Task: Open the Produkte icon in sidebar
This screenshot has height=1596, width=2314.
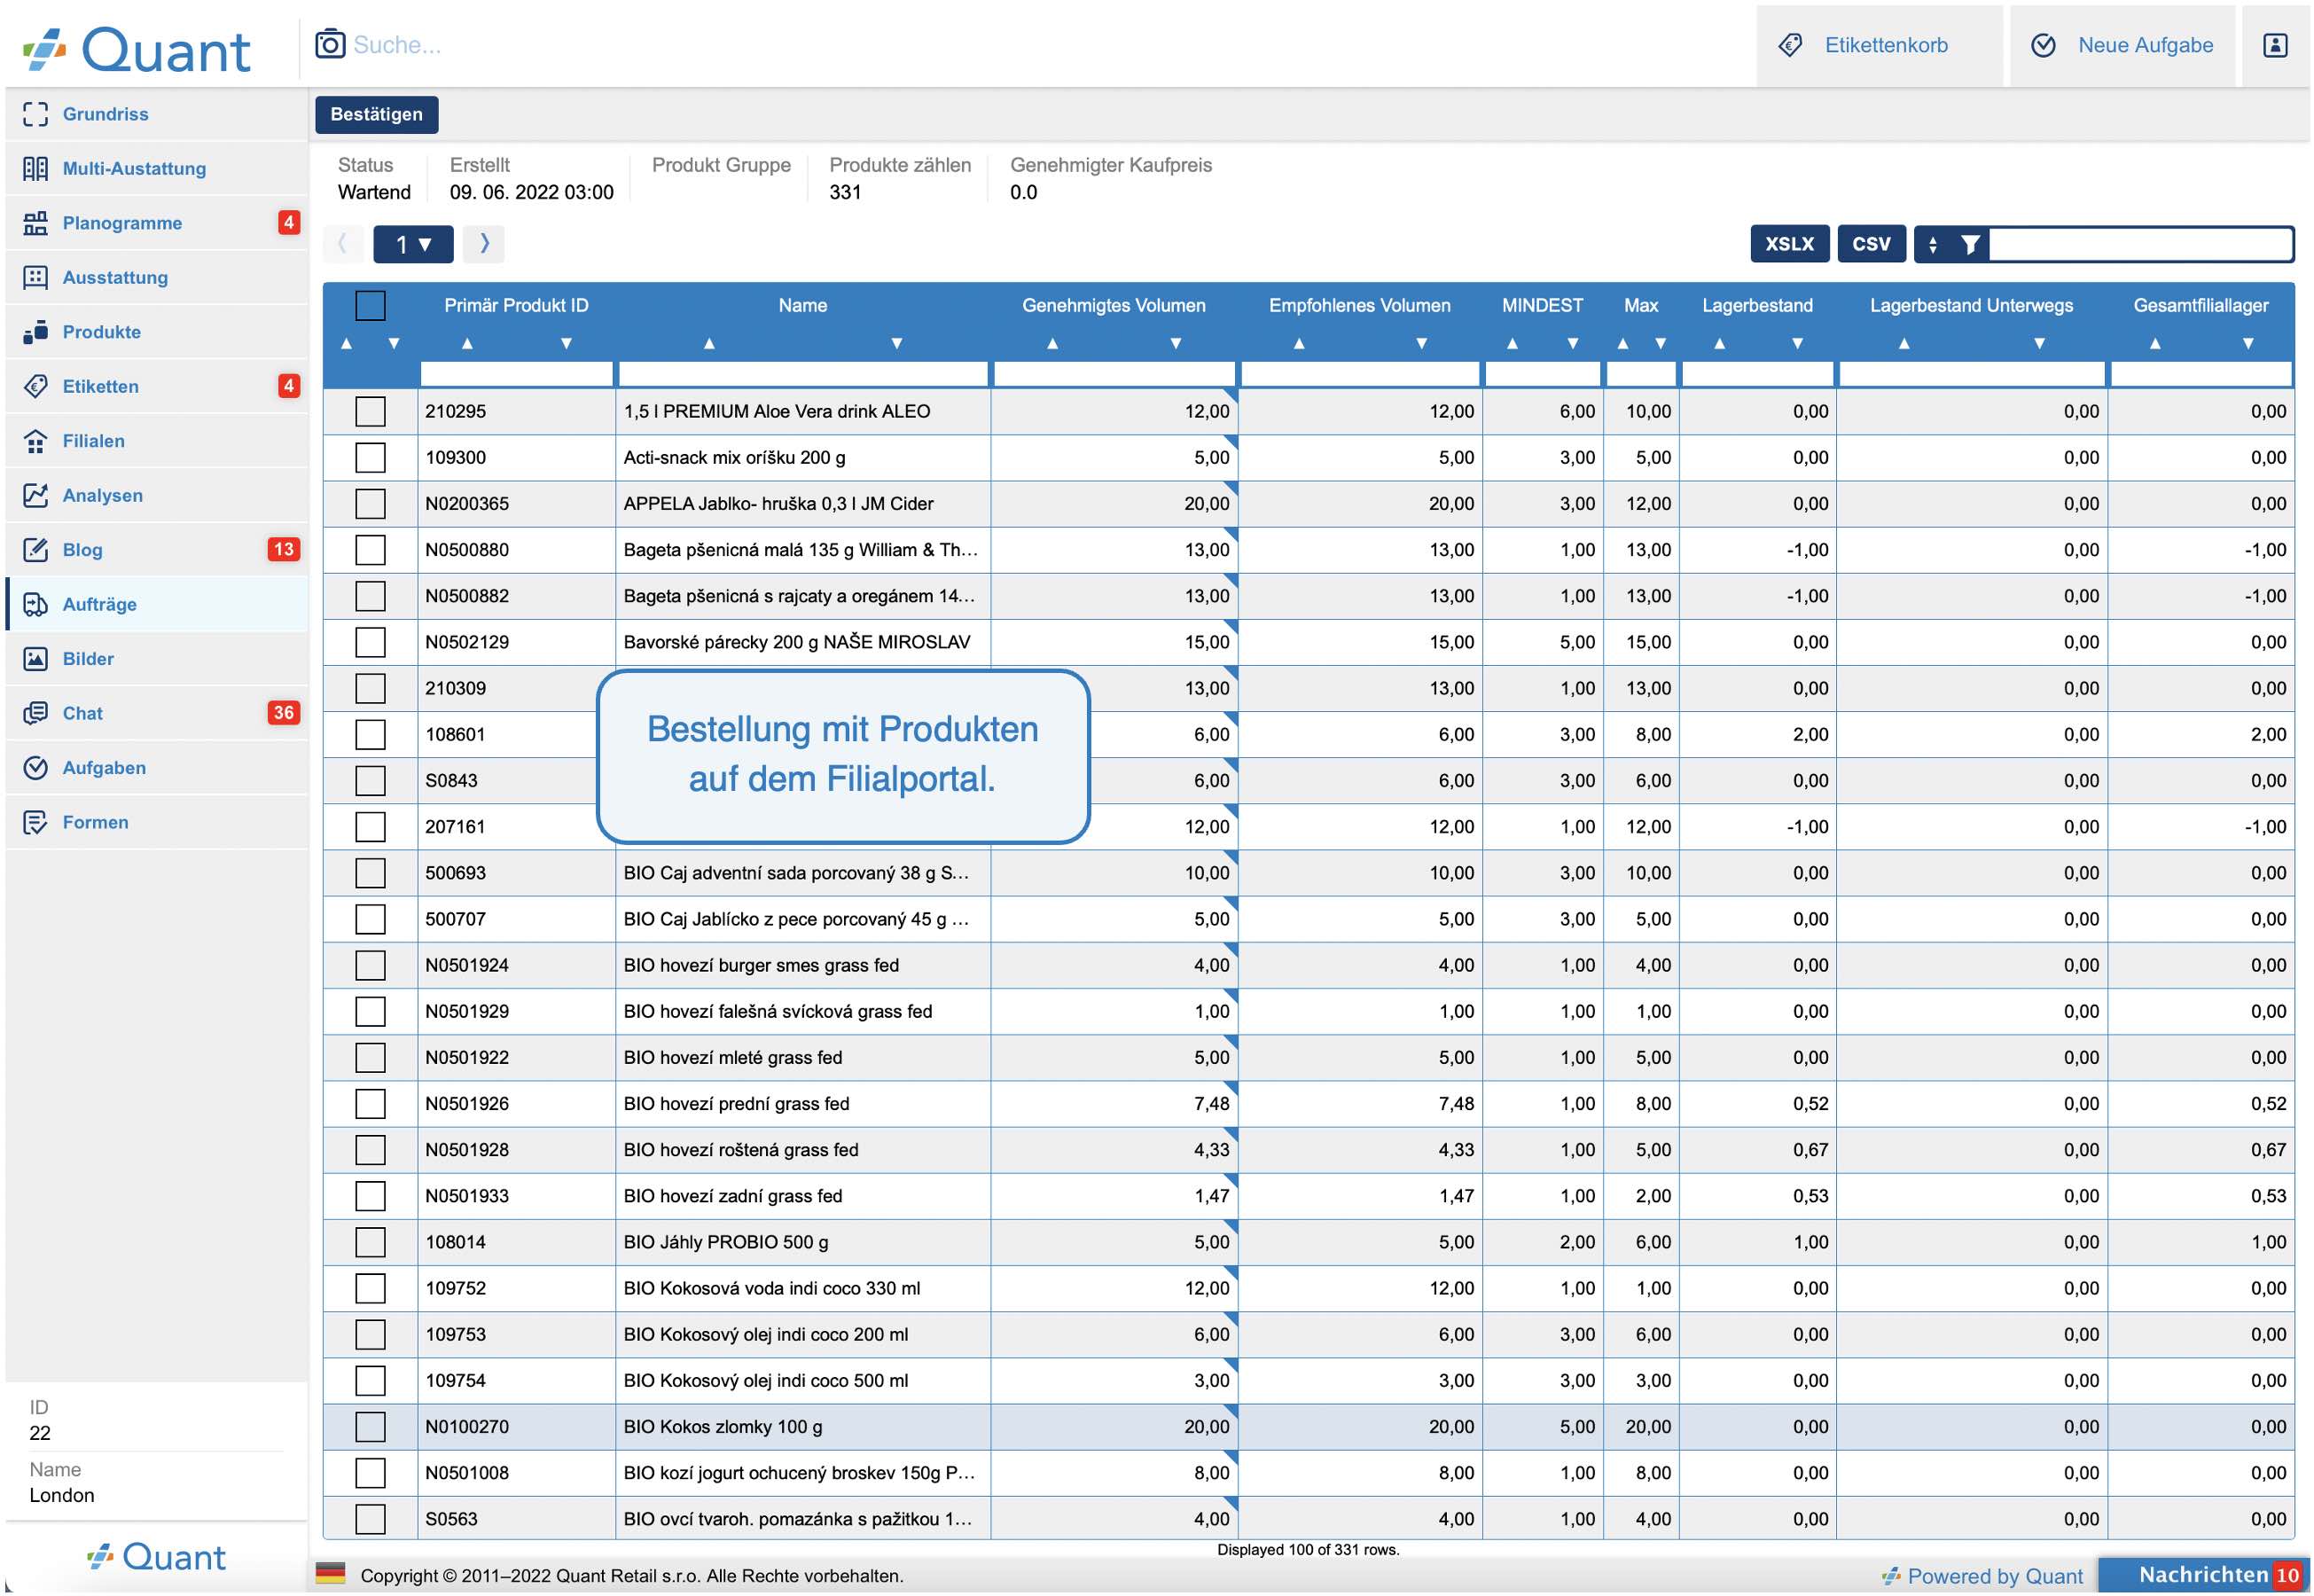Action: [35, 332]
